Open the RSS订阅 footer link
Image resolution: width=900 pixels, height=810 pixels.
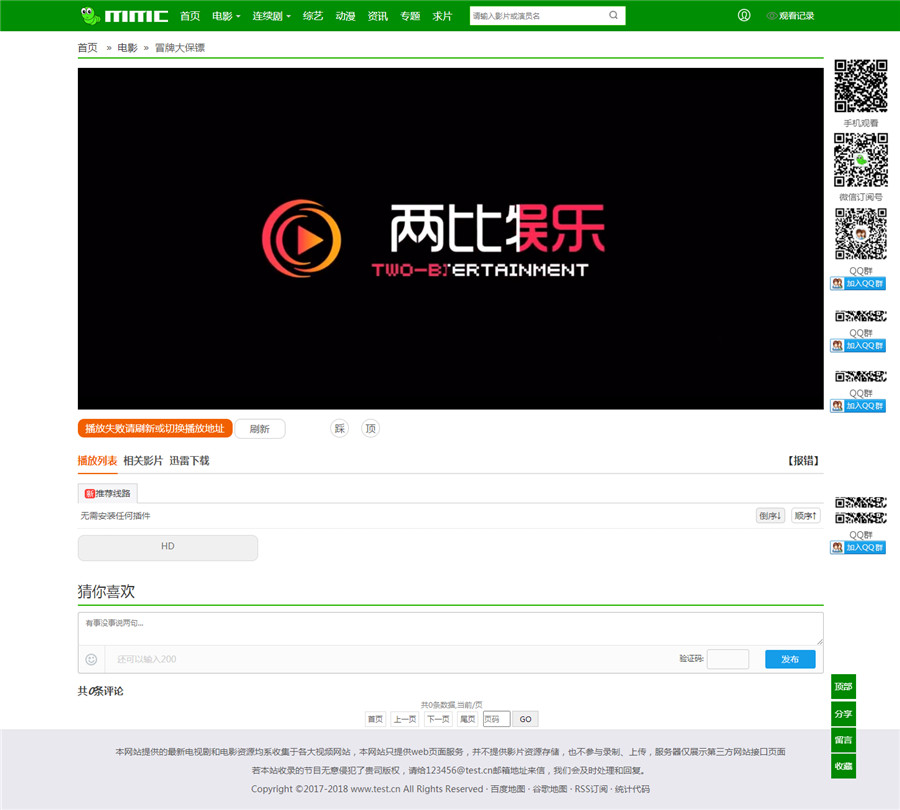point(591,789)
